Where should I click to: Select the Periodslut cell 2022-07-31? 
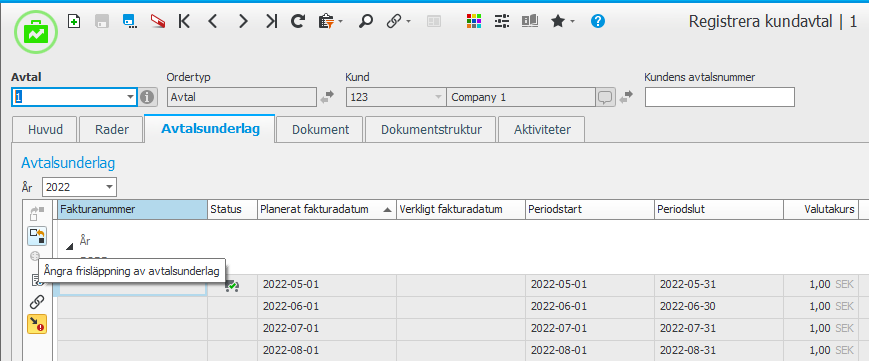pyautogui.click(x=718, y=329)
